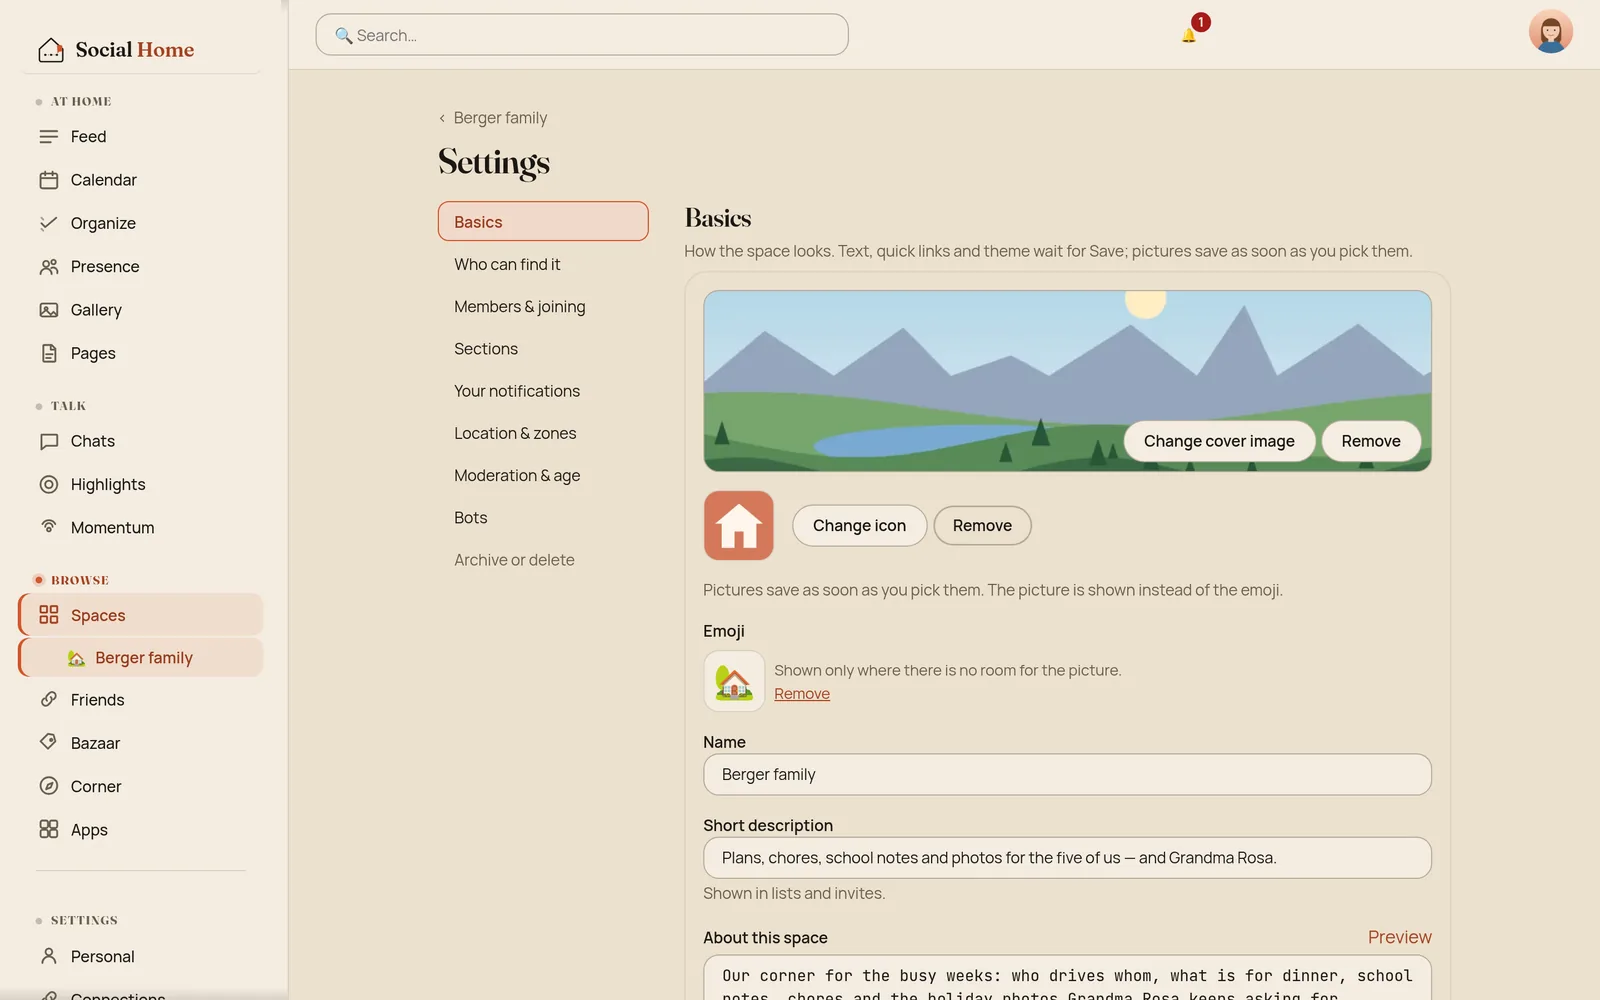Open the user avatar menu

1550,32
